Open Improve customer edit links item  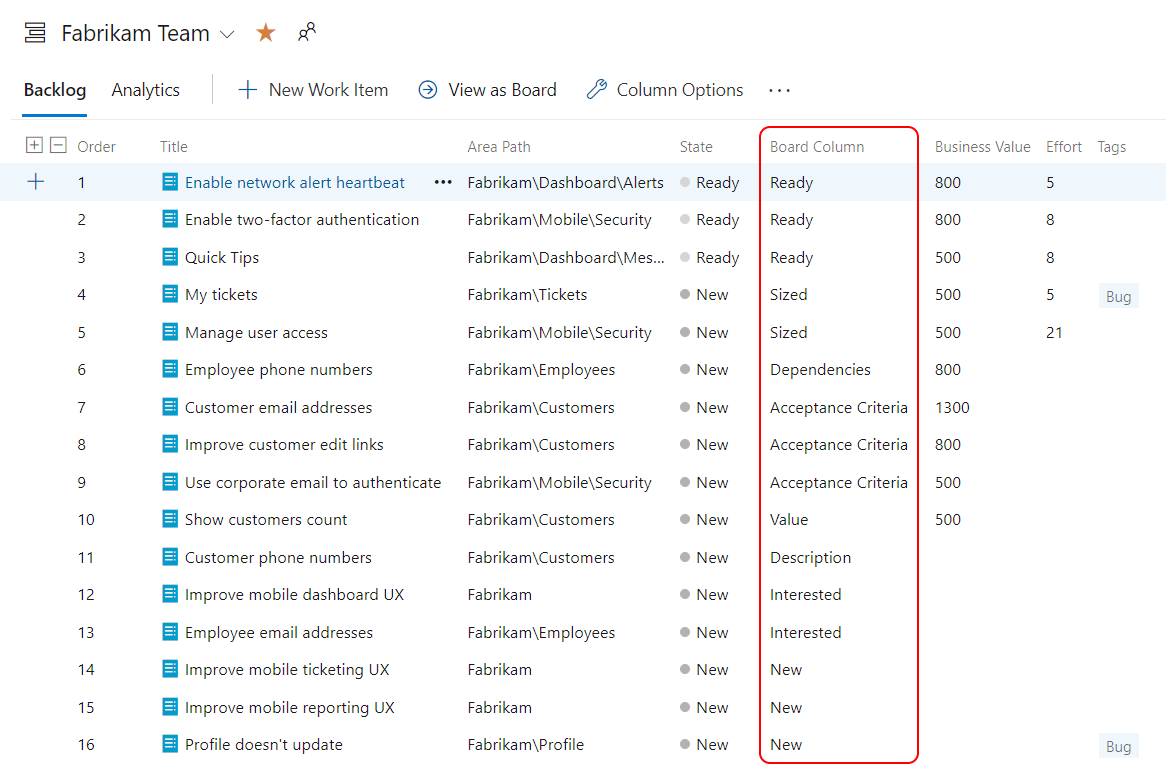[284, 445]
